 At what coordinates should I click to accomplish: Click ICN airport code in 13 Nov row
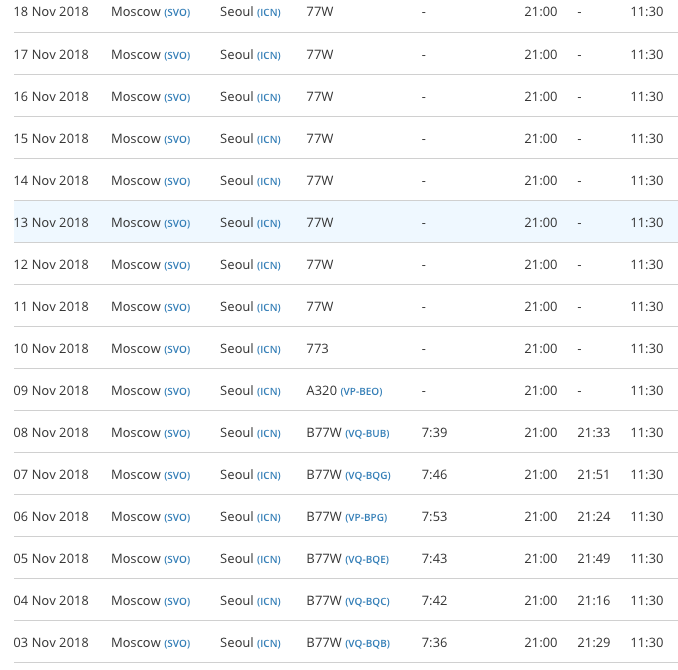coord(269,224)
